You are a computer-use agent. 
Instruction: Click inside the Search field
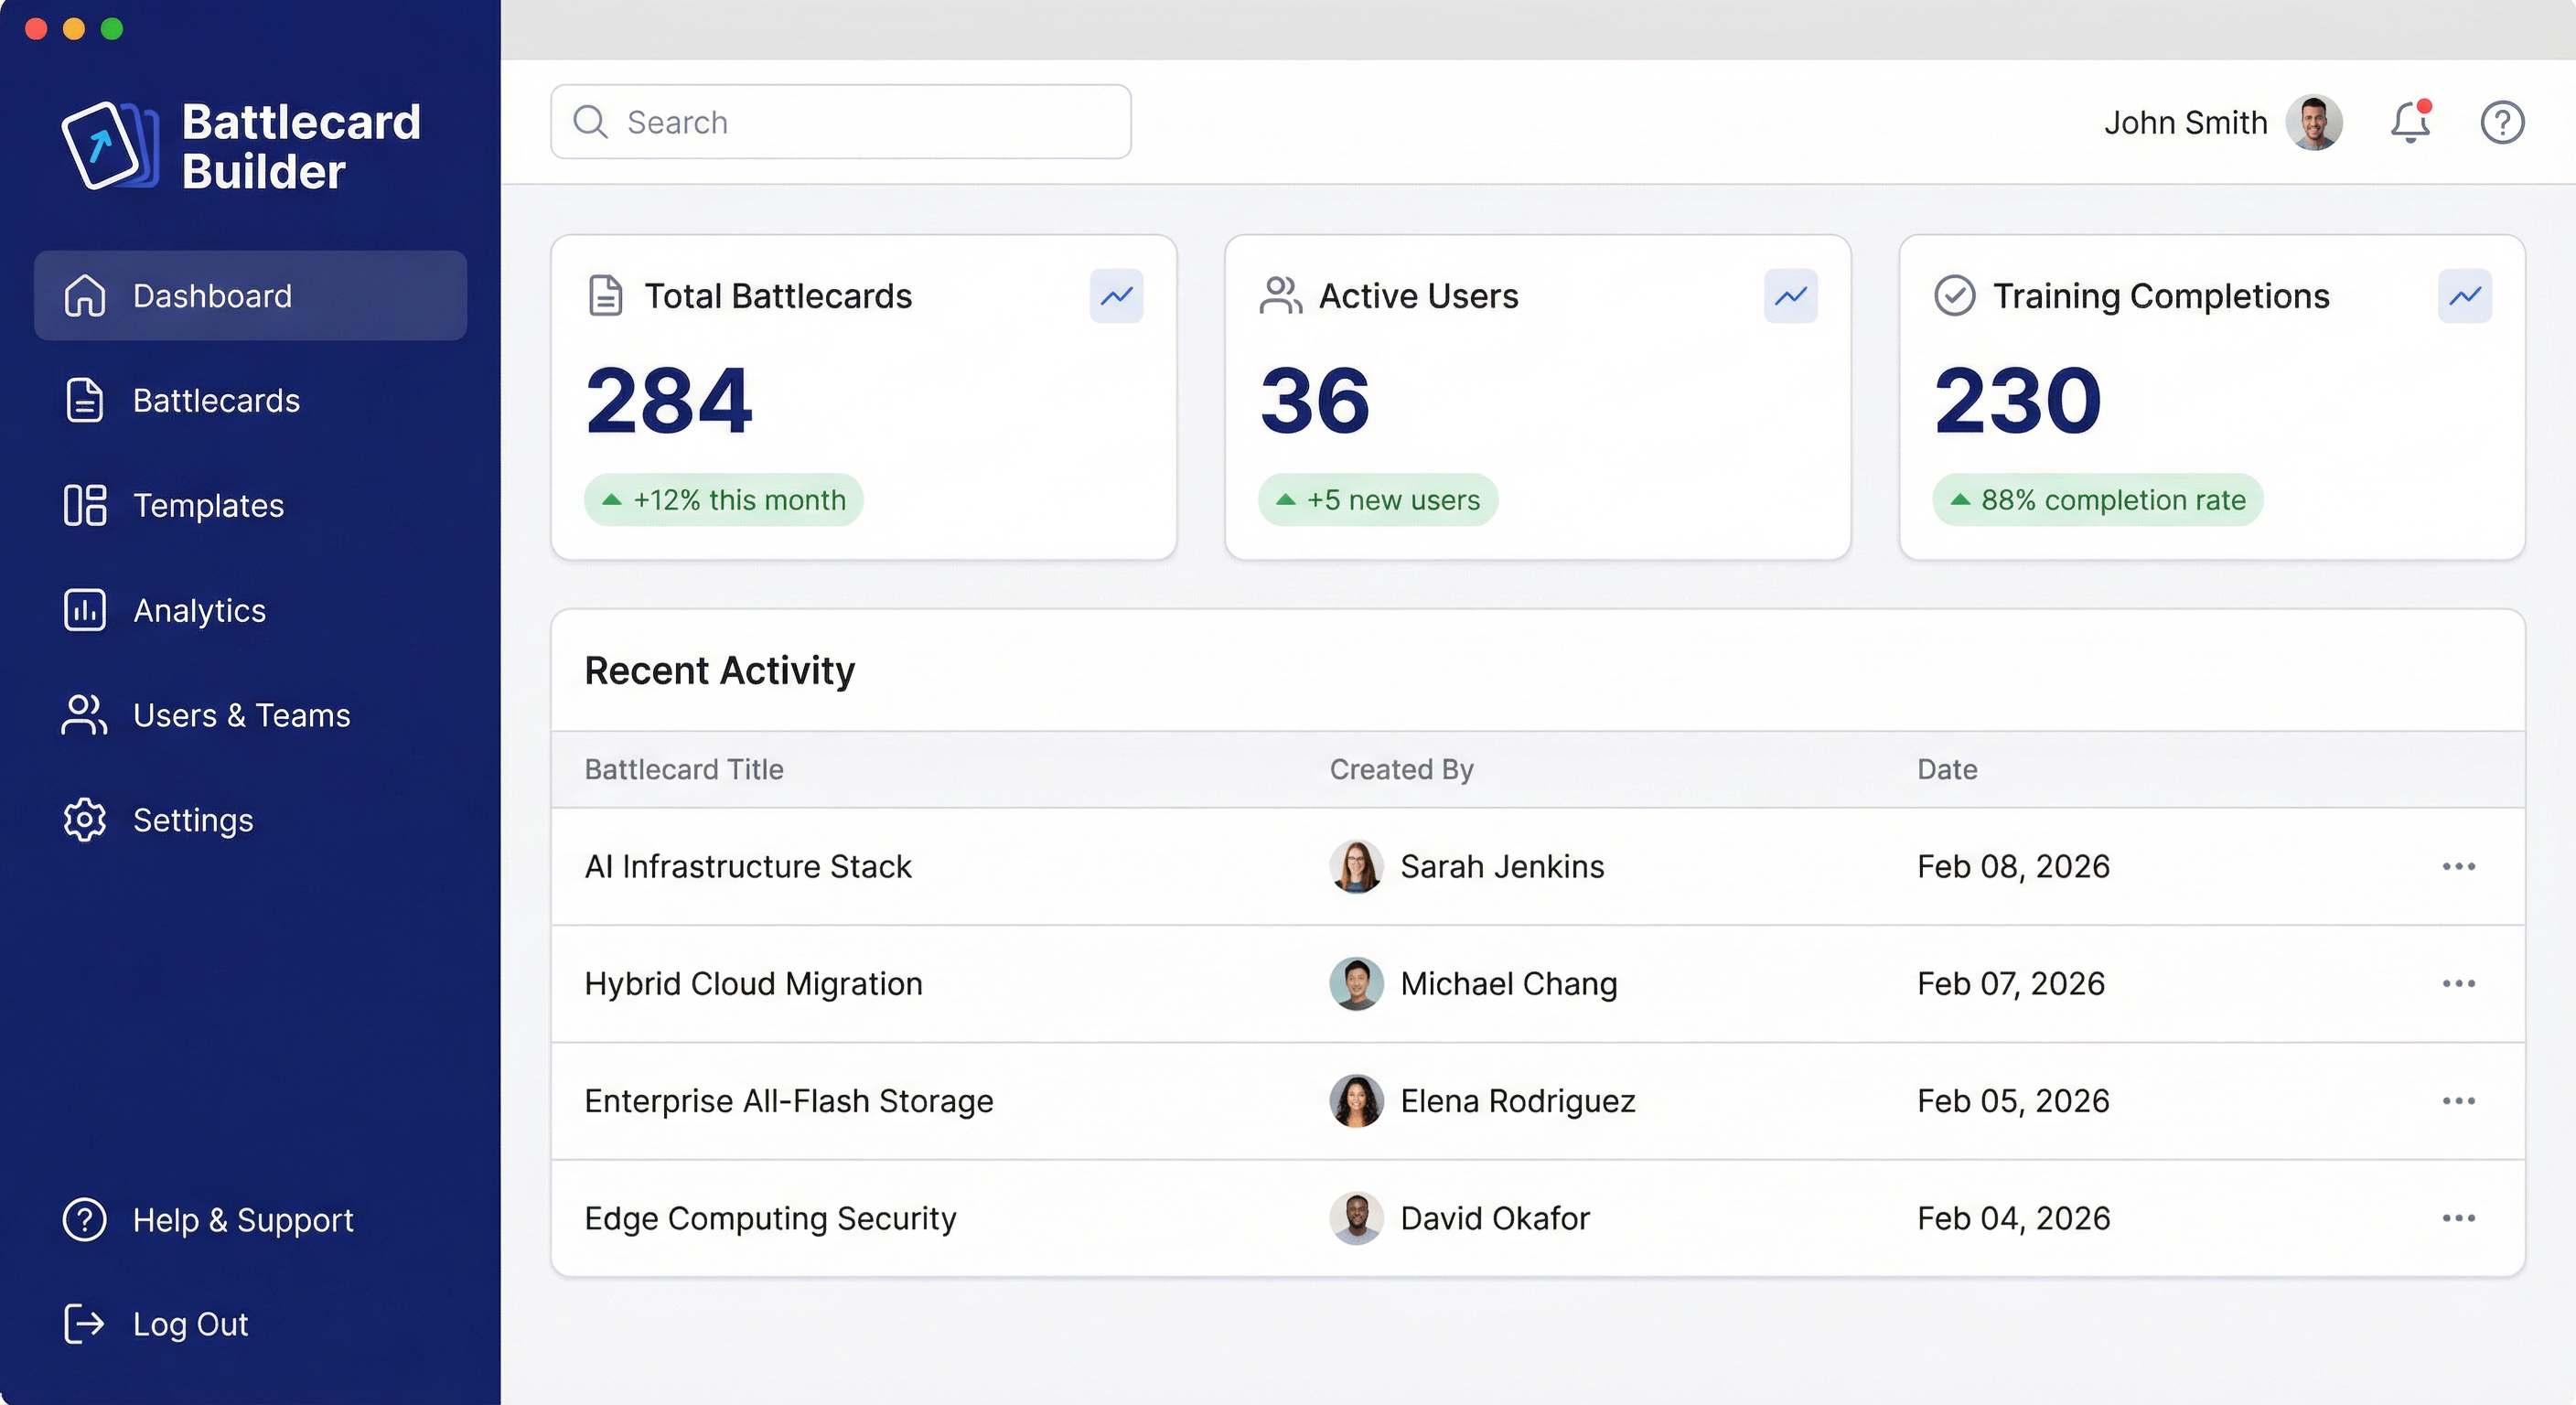tap(840, 122)
